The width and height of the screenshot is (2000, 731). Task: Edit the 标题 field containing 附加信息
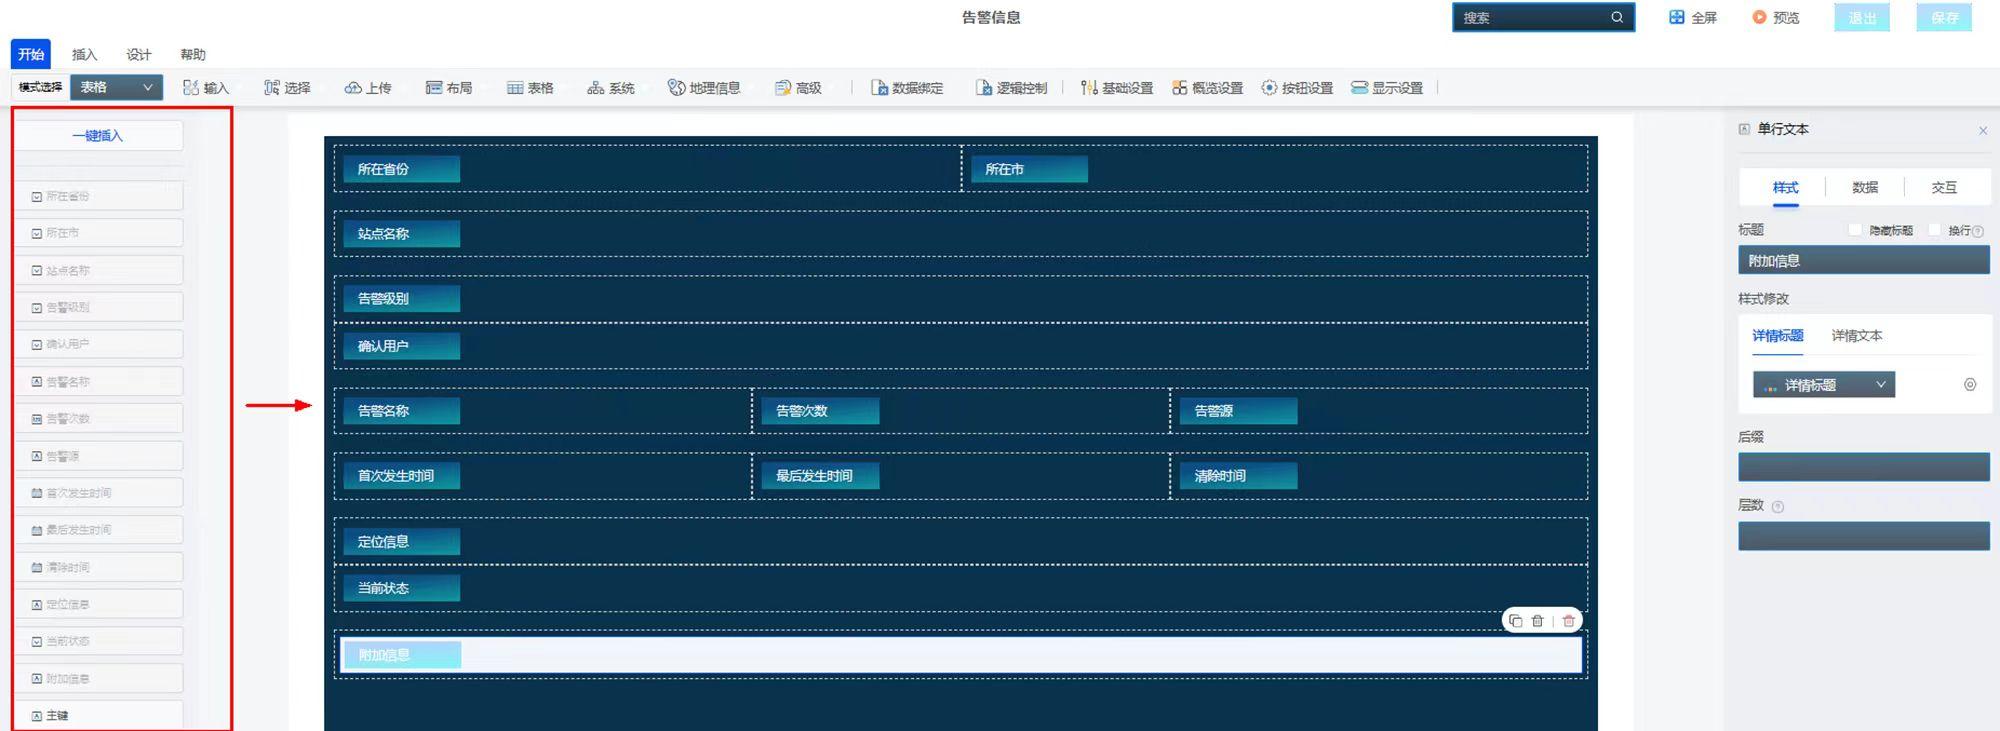(1864, 260)
